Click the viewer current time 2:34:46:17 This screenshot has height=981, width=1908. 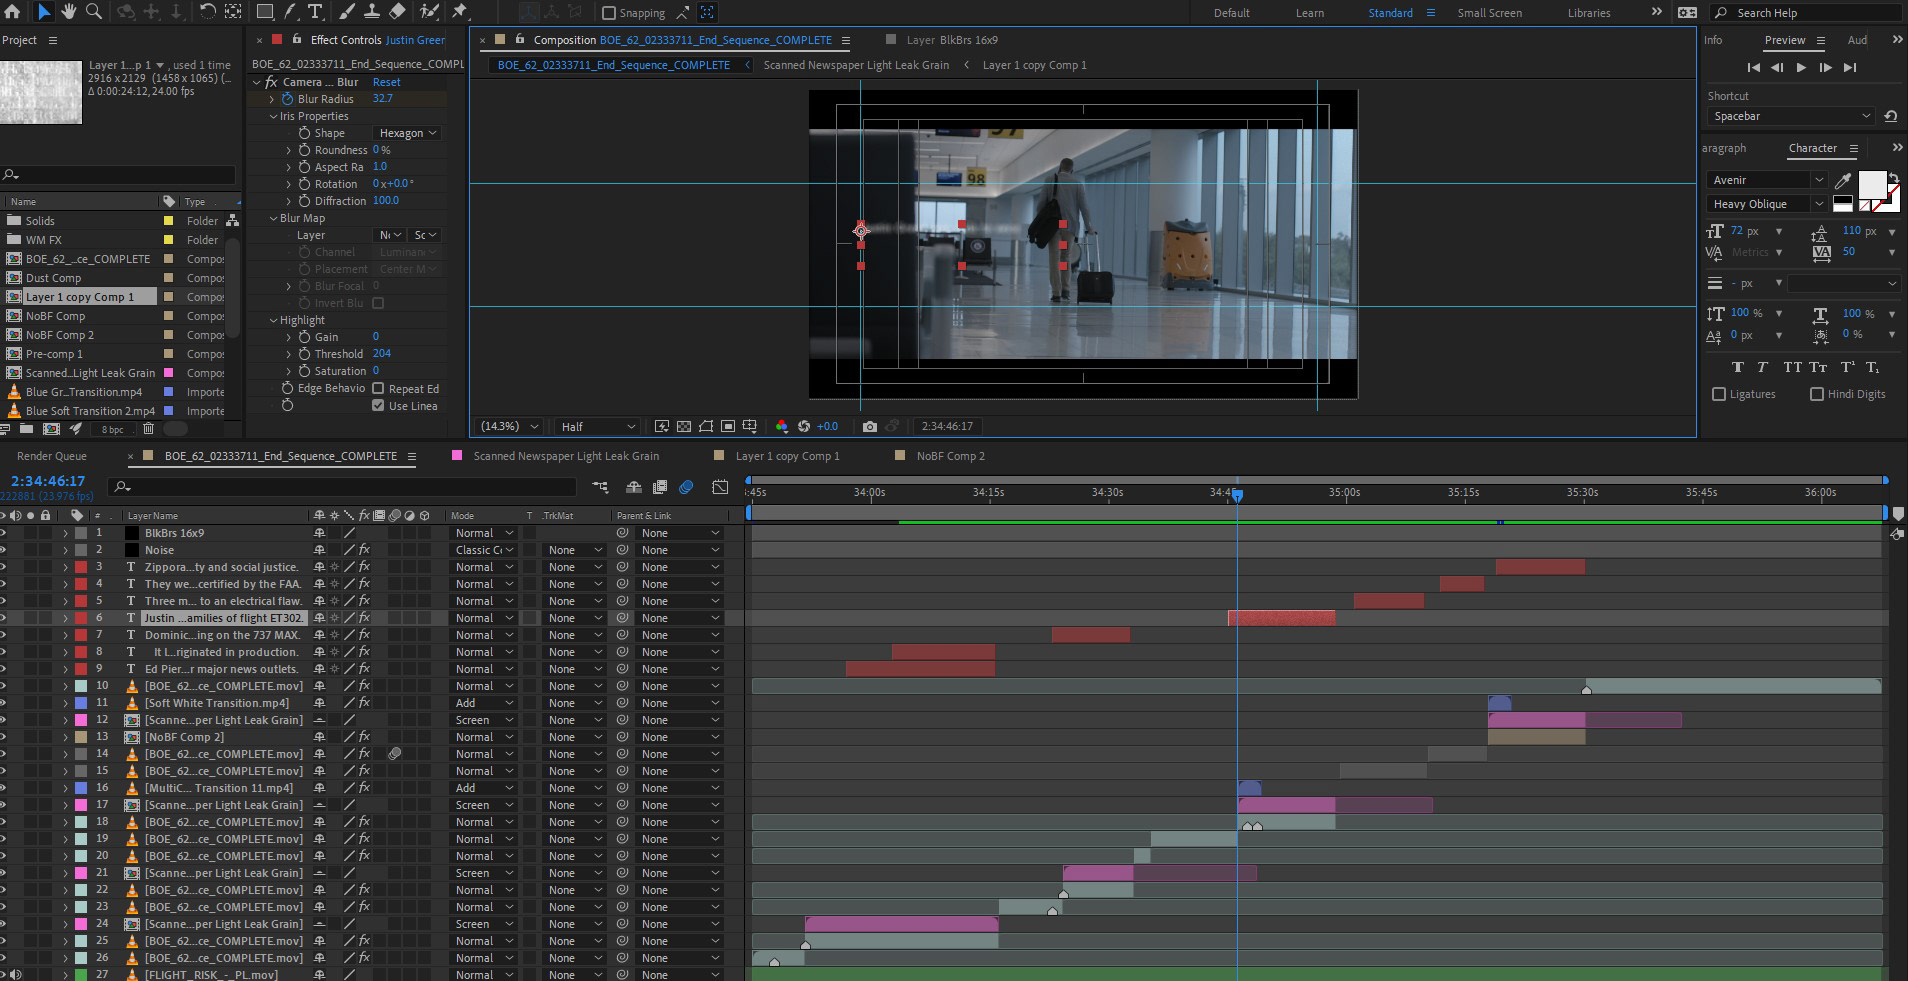click(946, 426)
